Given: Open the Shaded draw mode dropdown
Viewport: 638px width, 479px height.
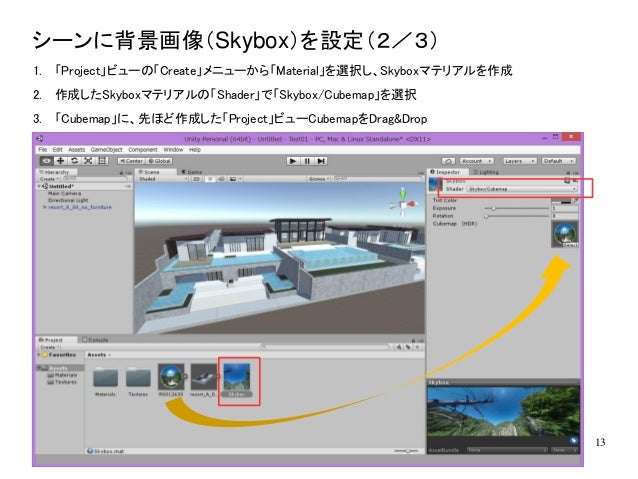Looking at the screenshot, I should (162, 179).
